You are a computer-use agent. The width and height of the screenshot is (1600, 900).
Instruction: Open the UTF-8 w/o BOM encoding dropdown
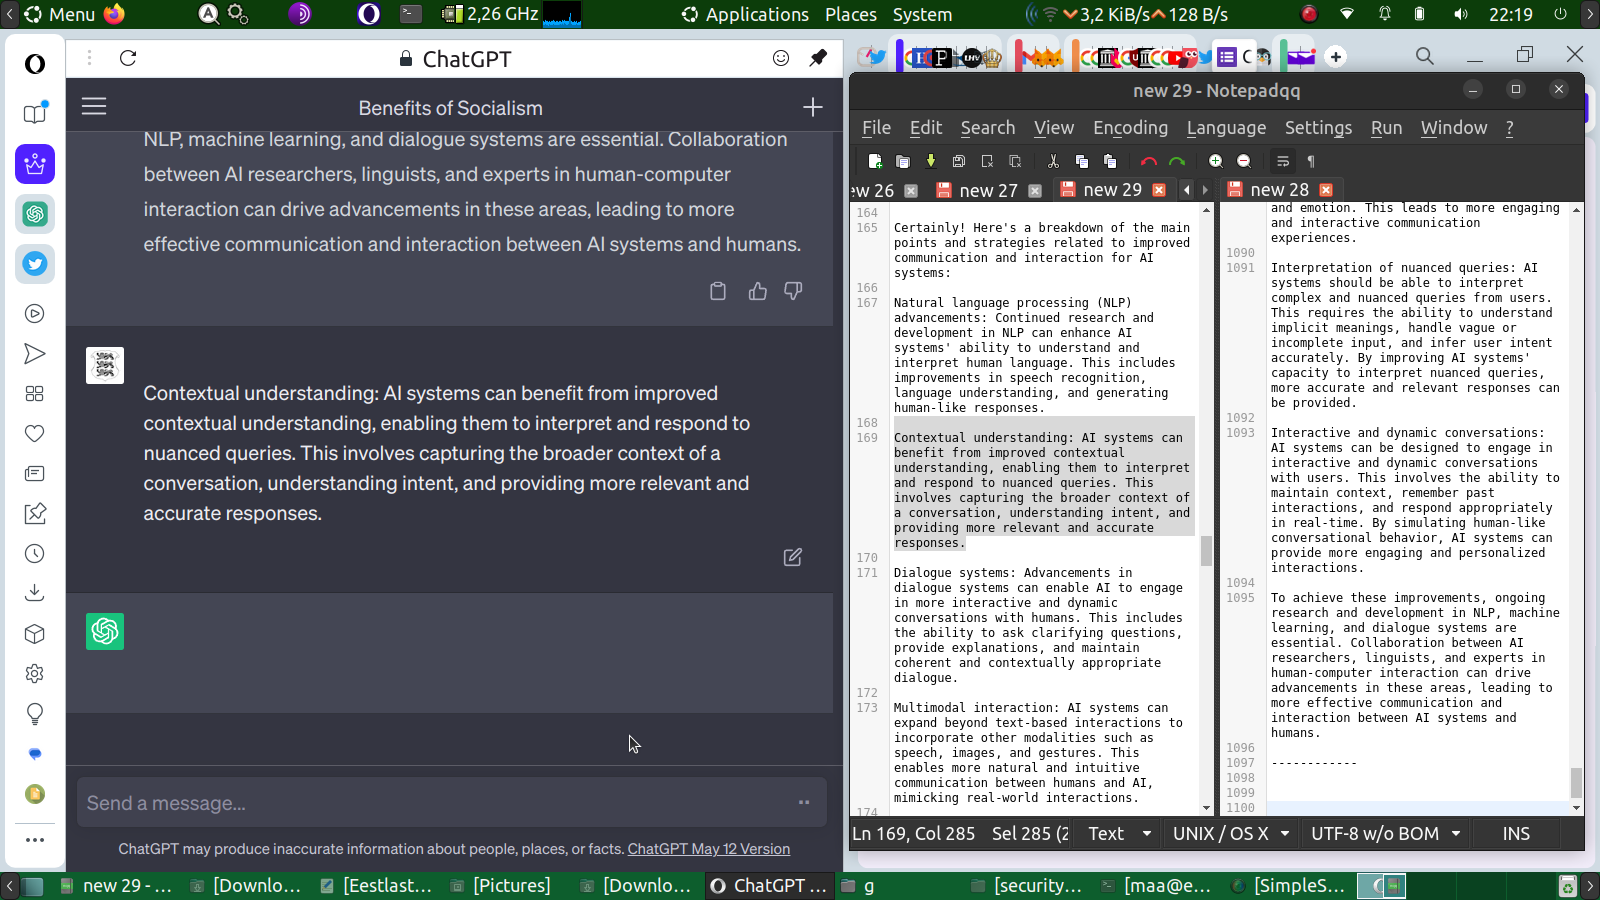click(x=1386, y=834)
